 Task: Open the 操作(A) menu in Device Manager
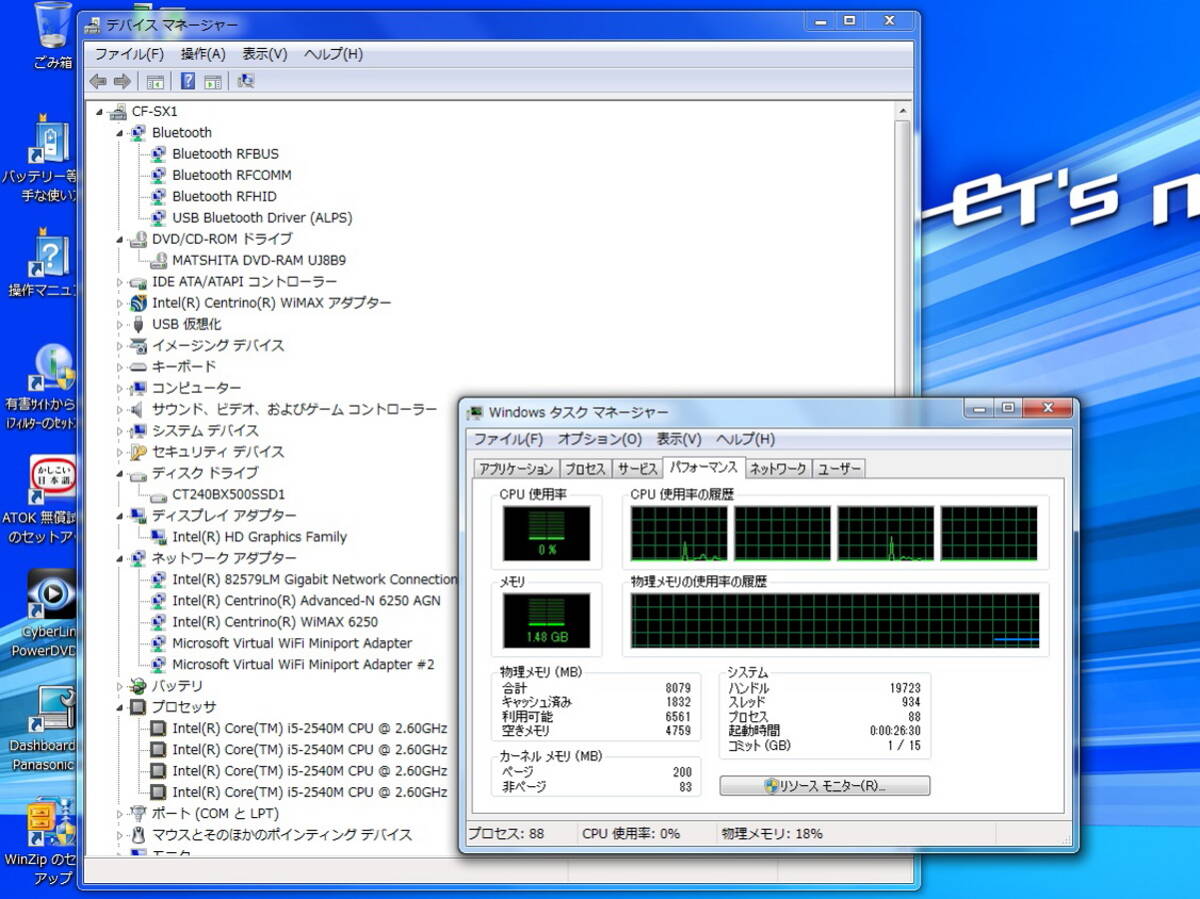pyautogui.click(x=203, y=54)
